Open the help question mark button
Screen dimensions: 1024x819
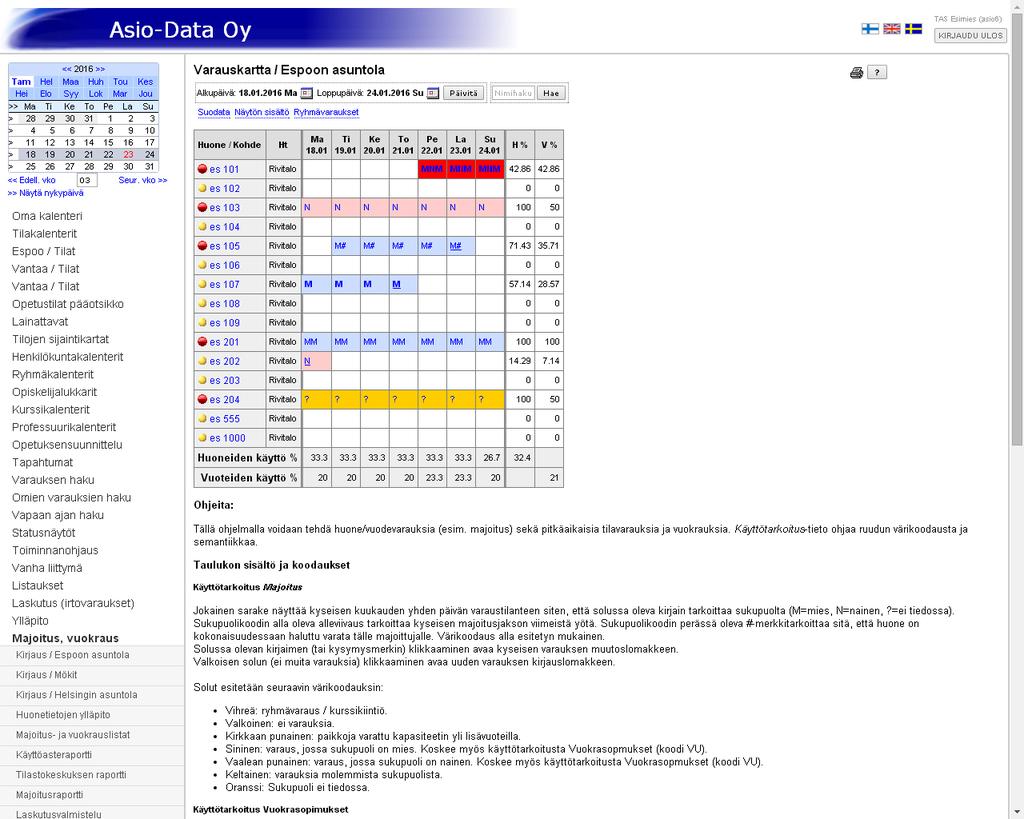coord(877,72)
